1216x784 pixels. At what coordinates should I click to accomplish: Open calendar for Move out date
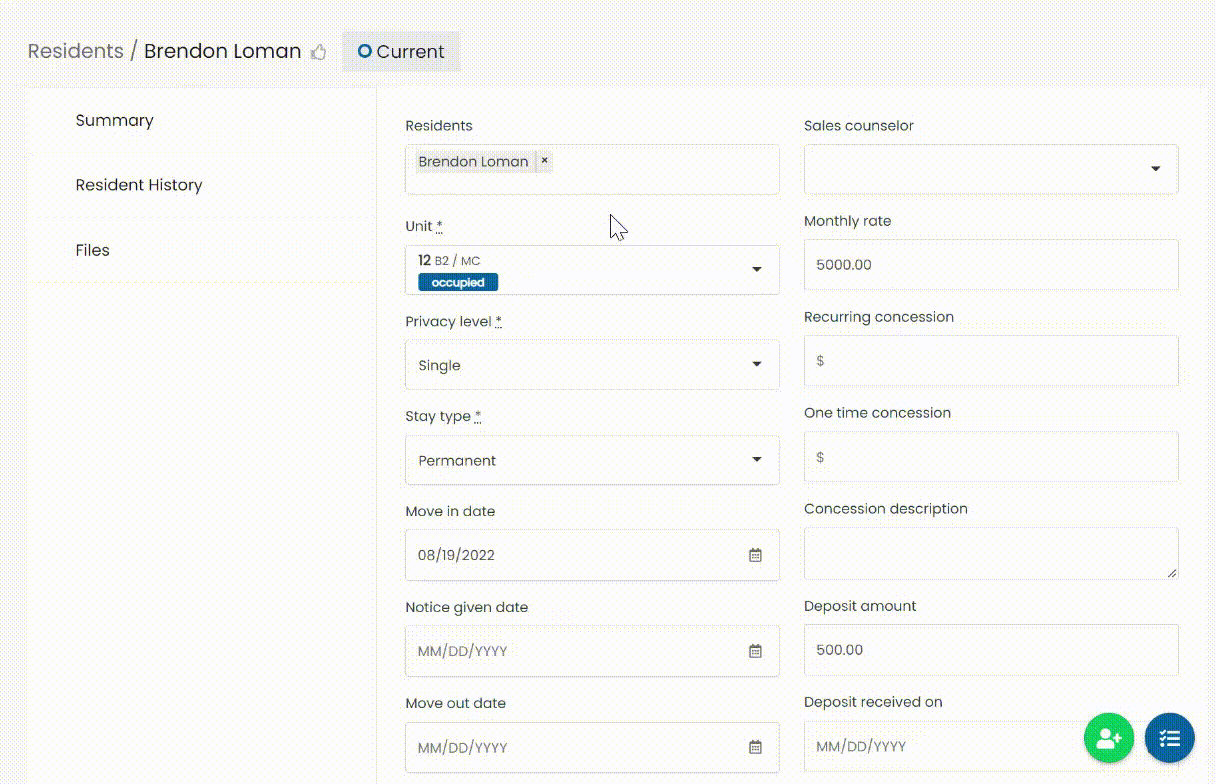[x=756, y=747]
